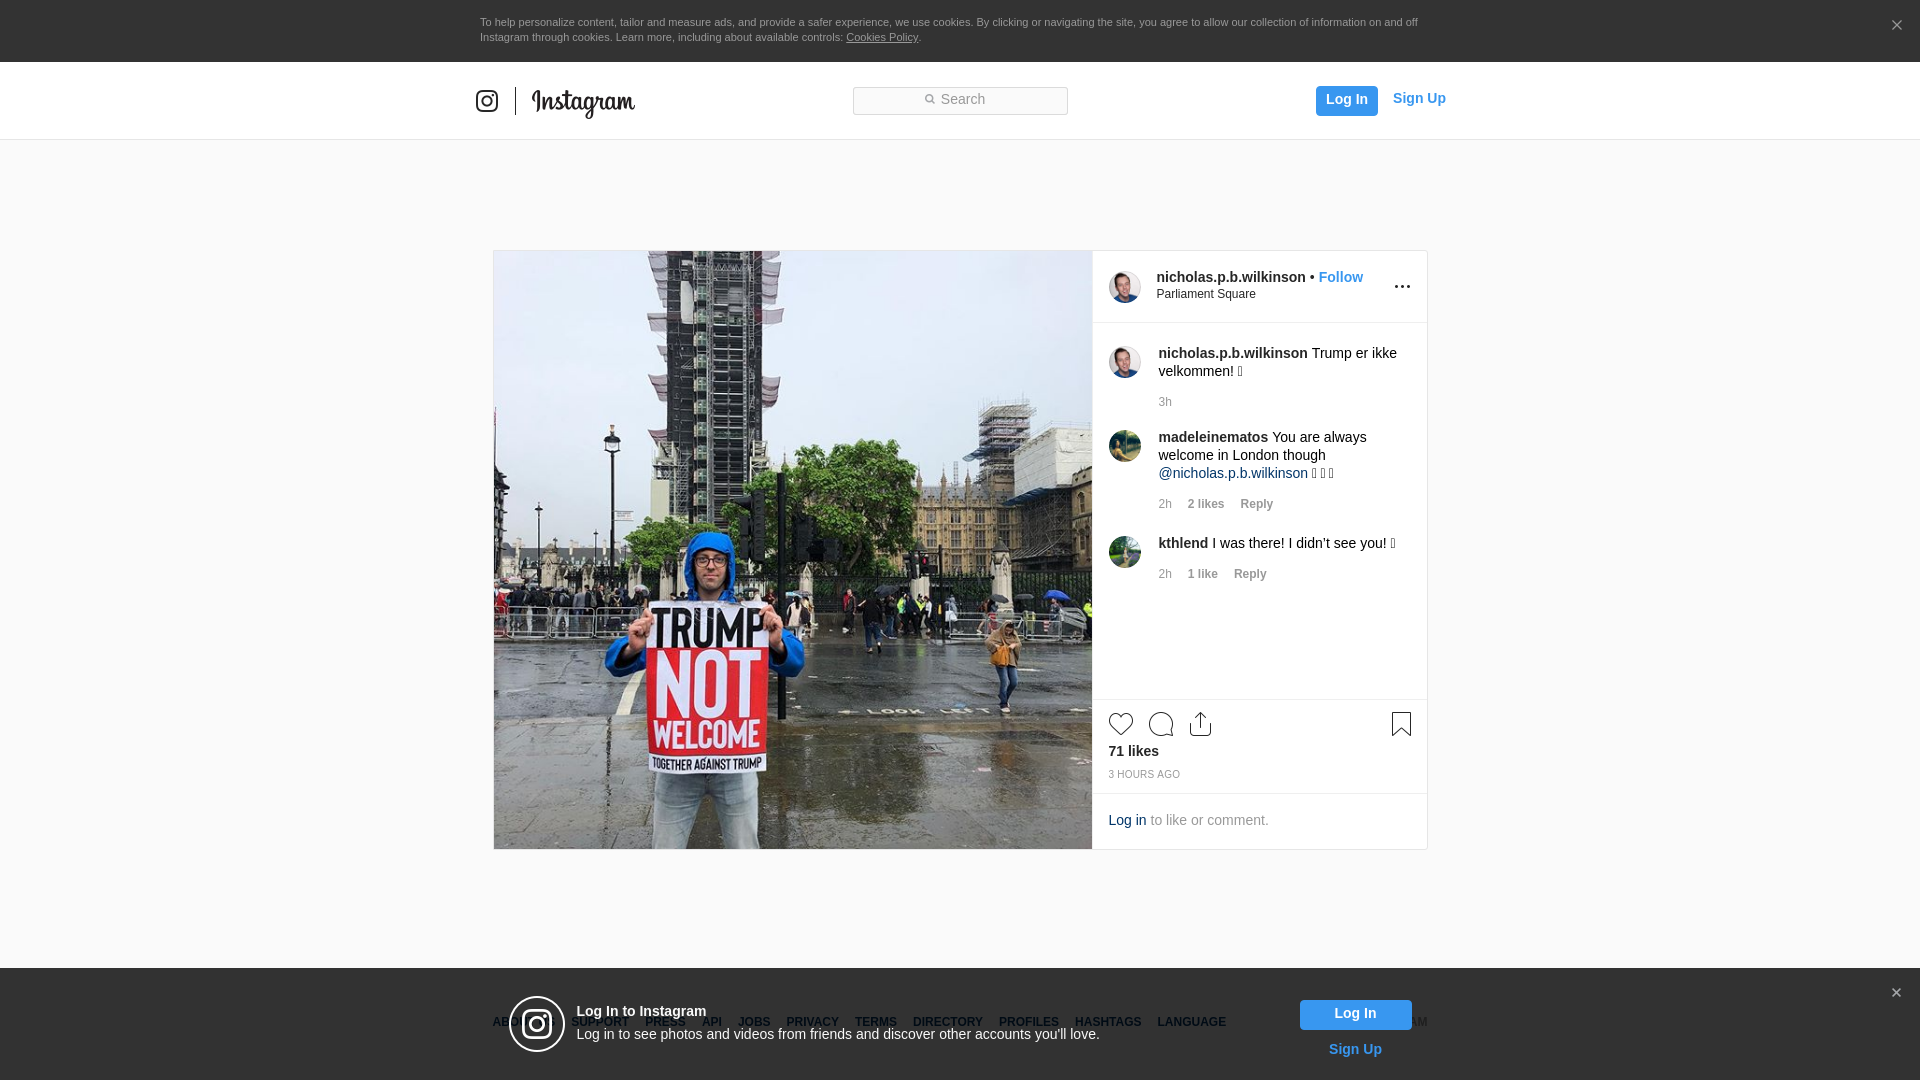Reply to kthlend comment
1920x1080 pixels.
pos(1250,574)
